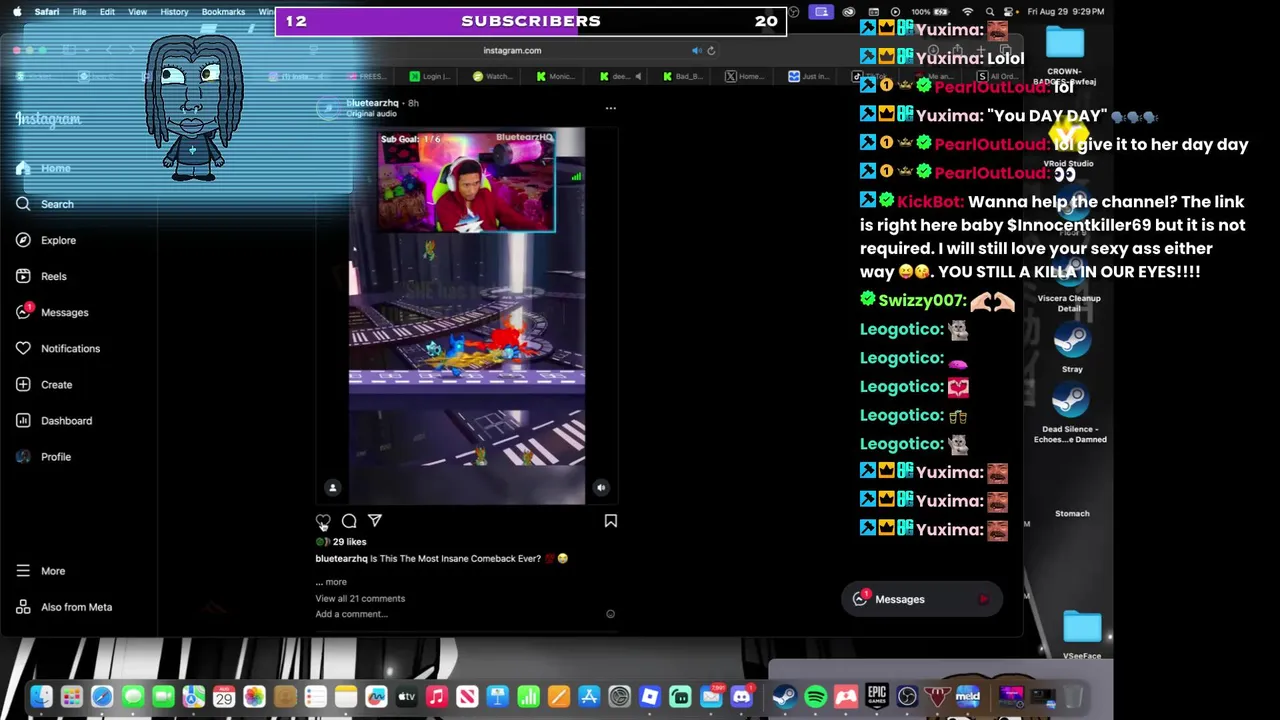This screenshot has height=720, width=1280.
Task: Click the instagram.com address bar
Action: (x=512, y=50)
